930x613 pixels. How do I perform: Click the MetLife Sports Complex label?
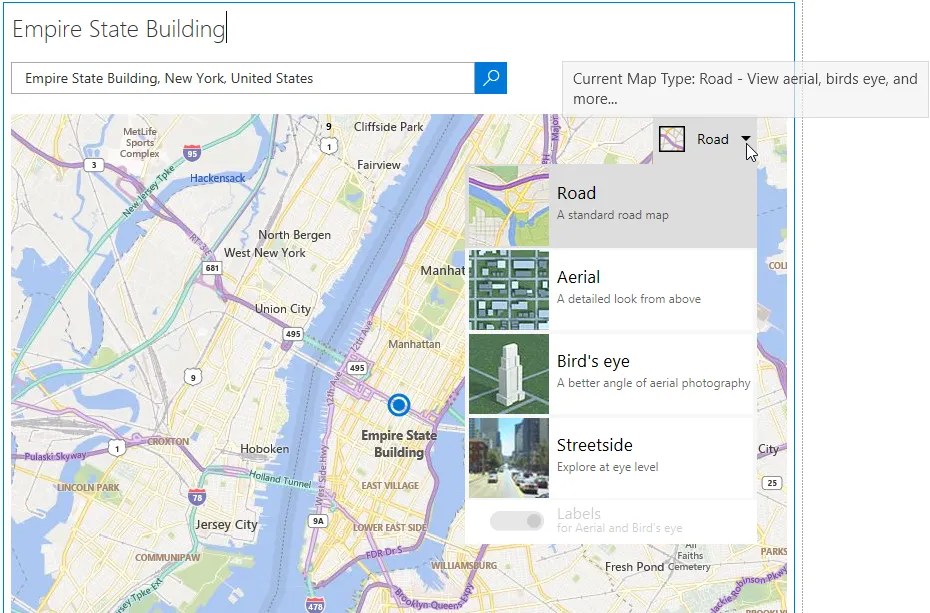tap(140, 142)
